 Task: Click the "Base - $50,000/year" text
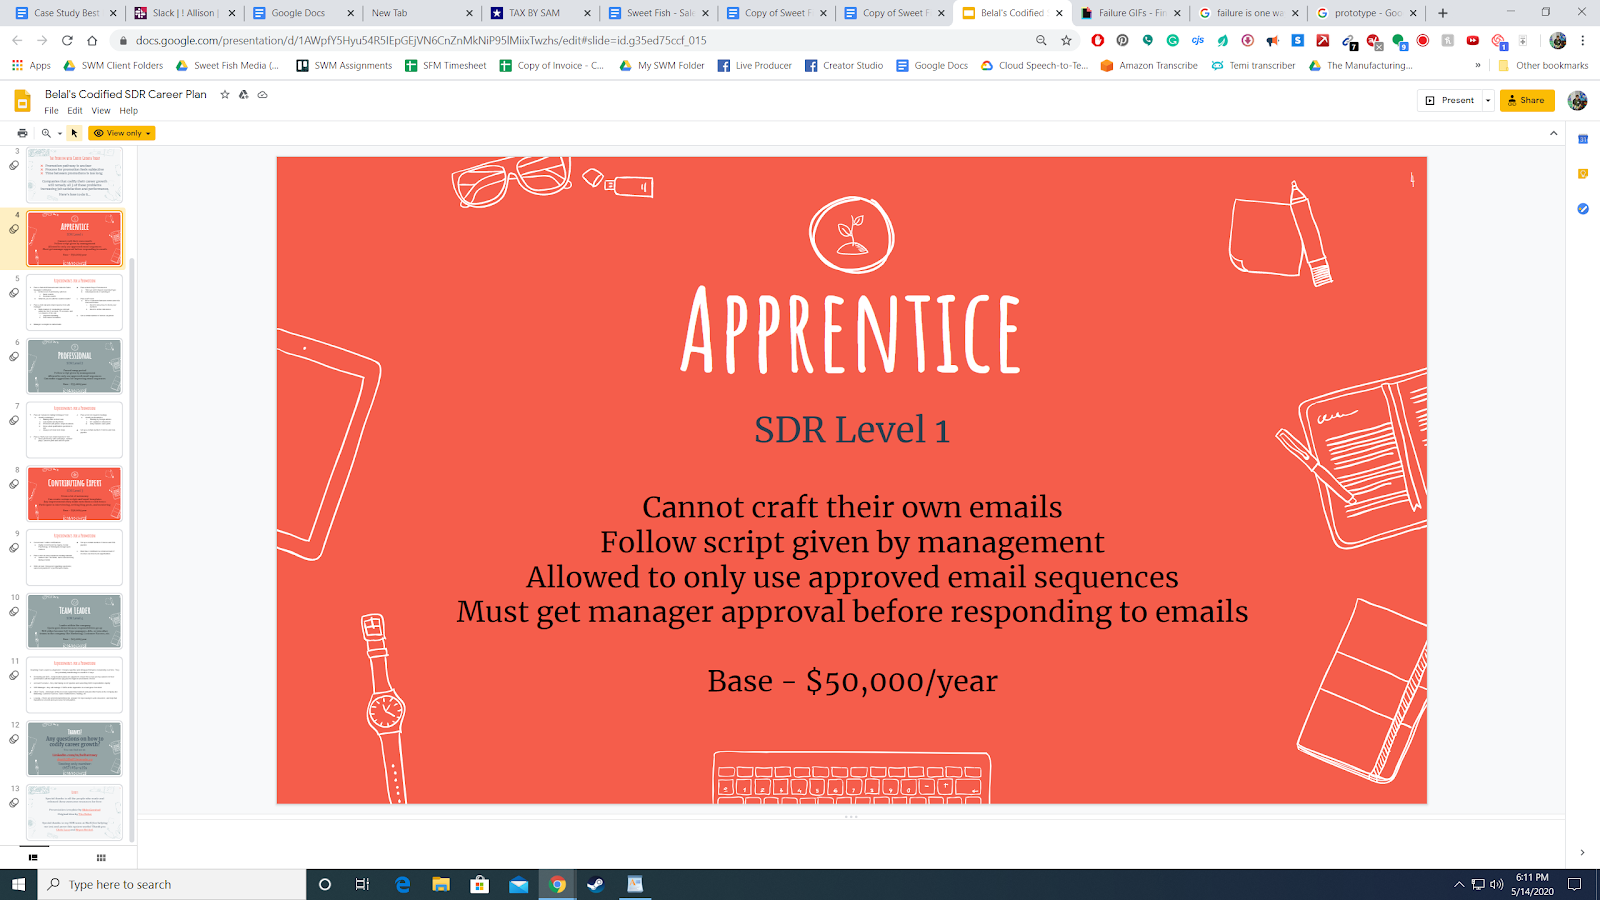point(852,681)
